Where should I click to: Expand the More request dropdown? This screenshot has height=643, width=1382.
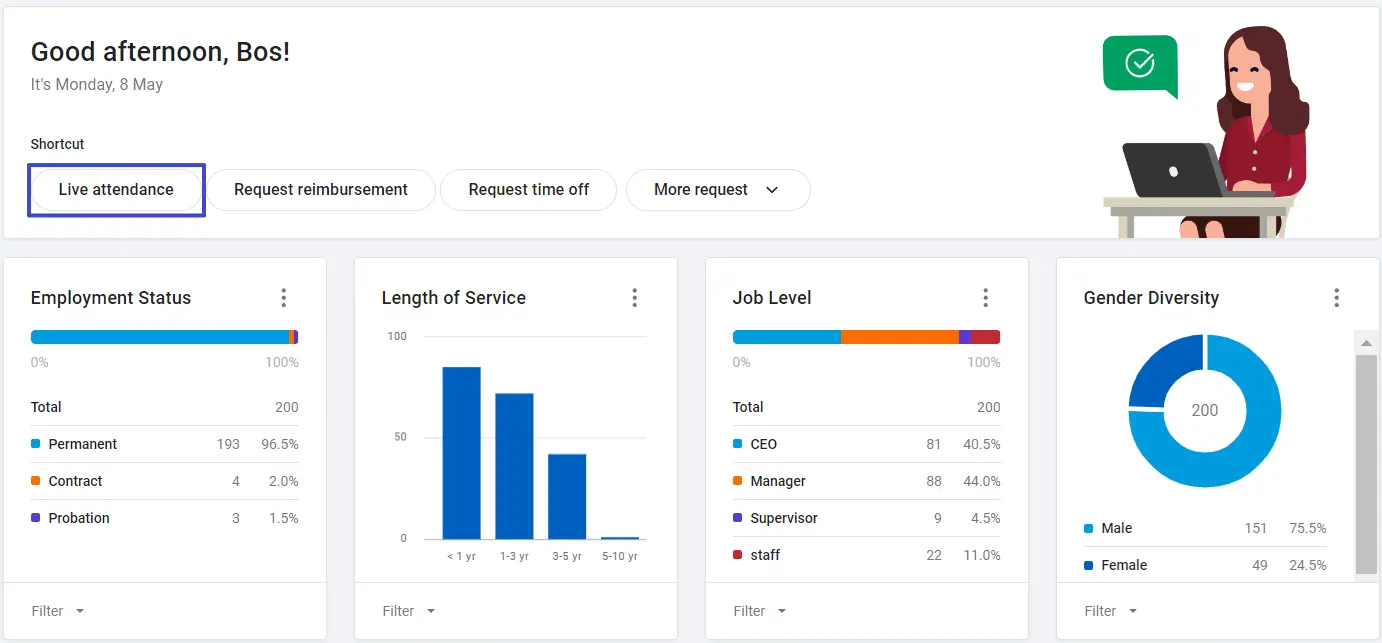point(717,190)
